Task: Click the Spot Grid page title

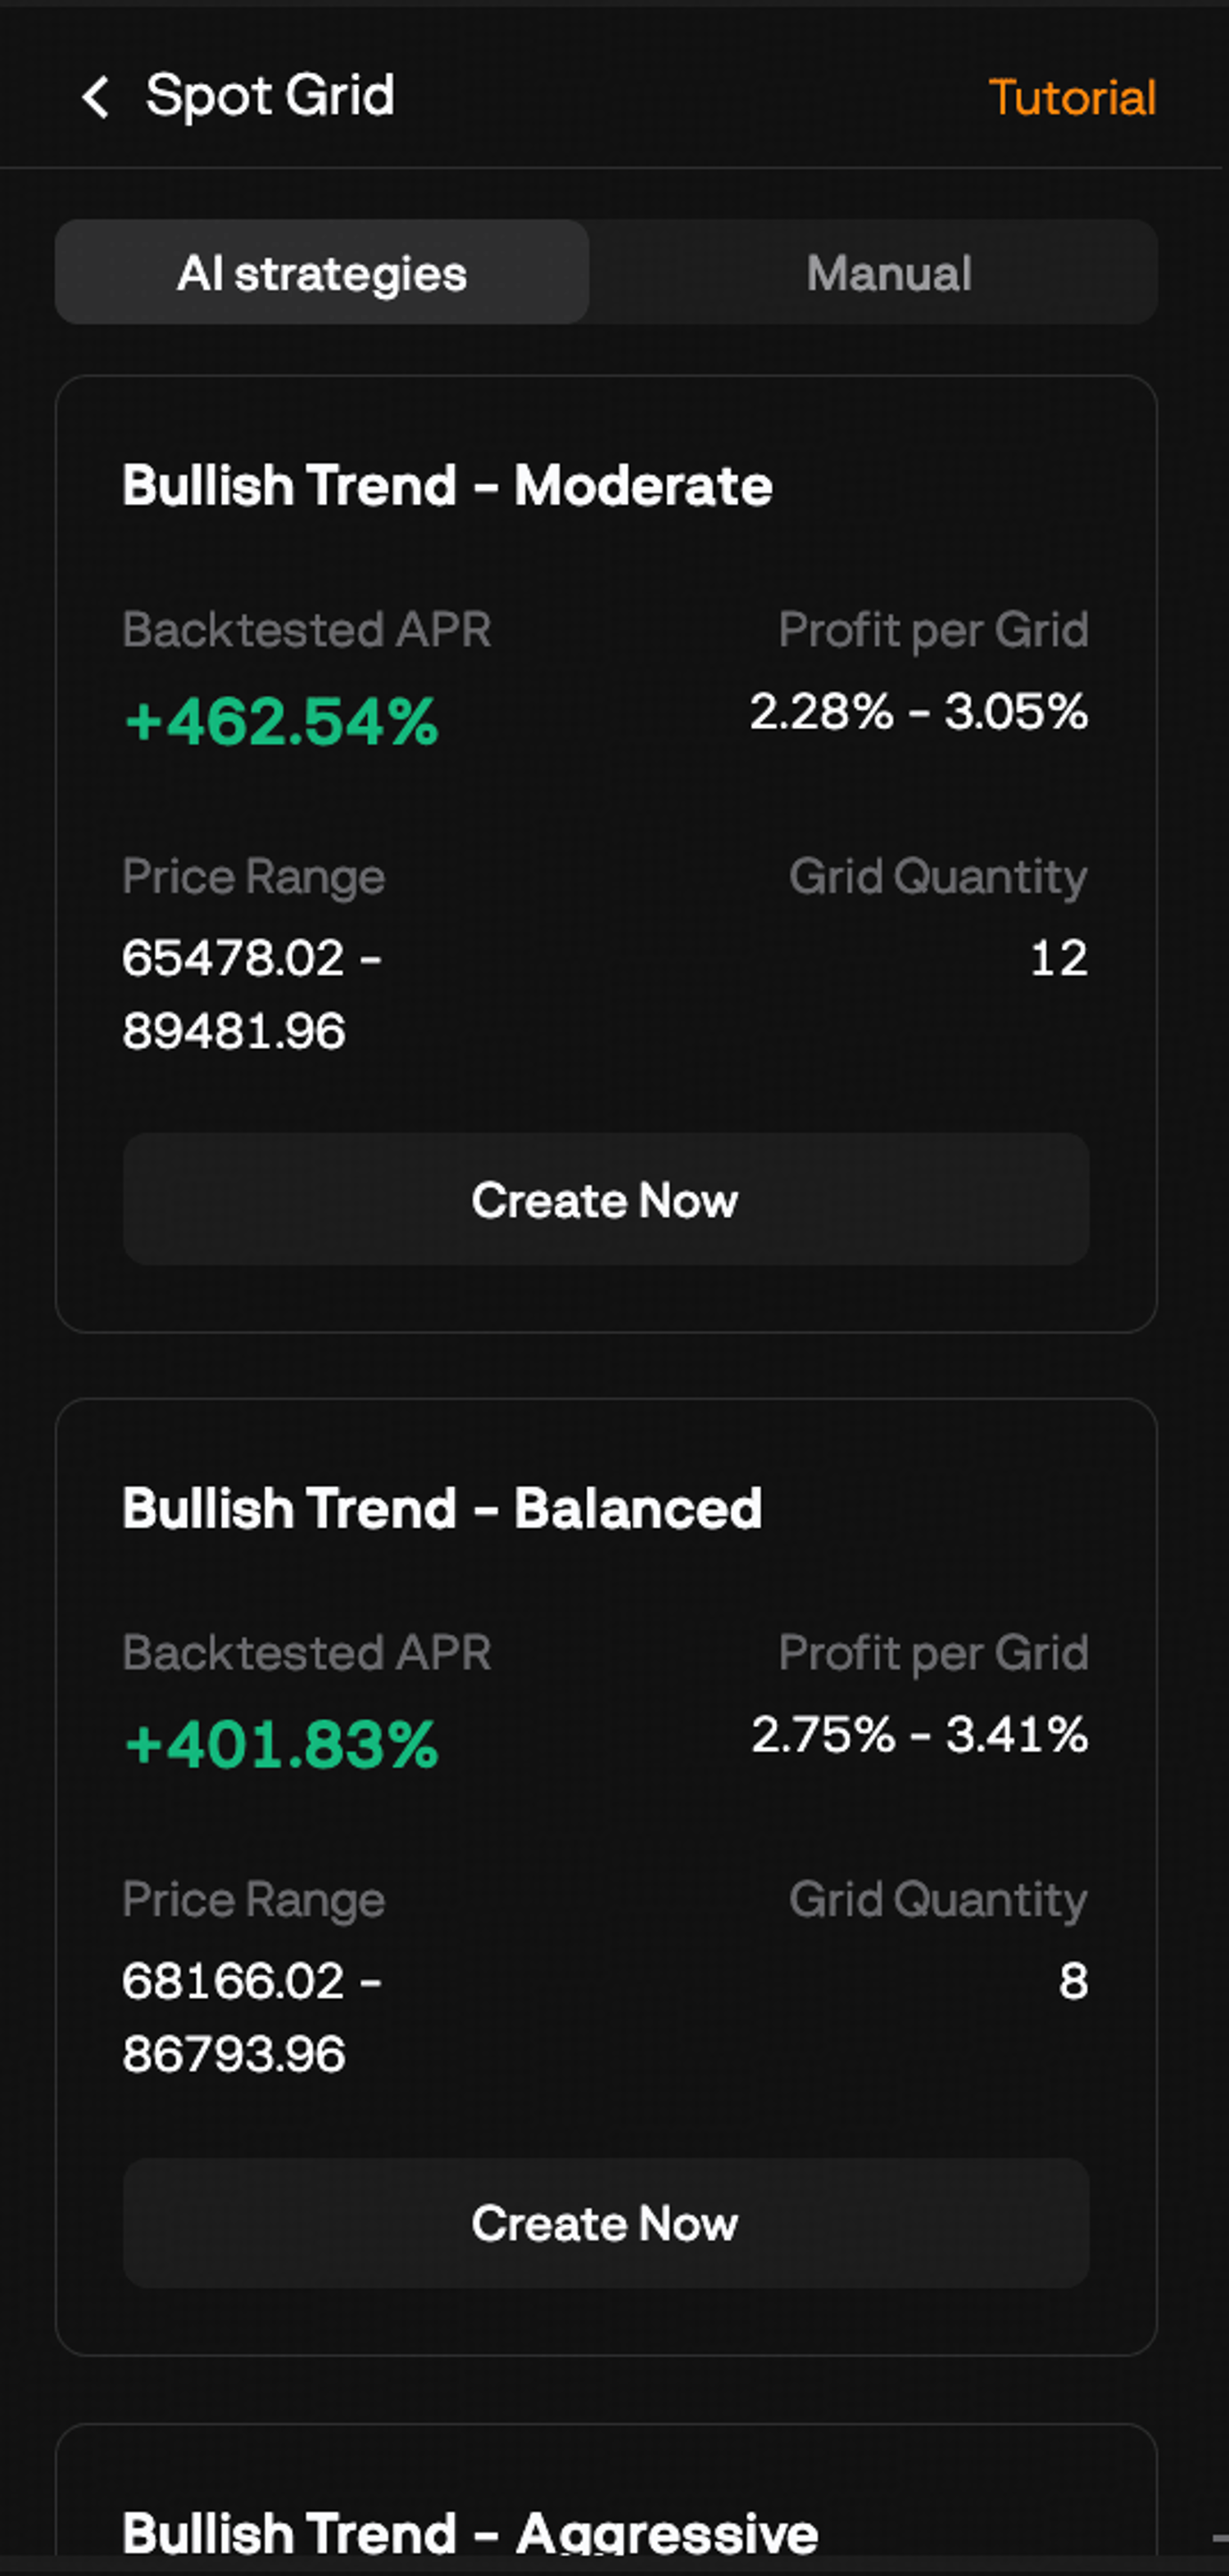Action: point(270,97)
